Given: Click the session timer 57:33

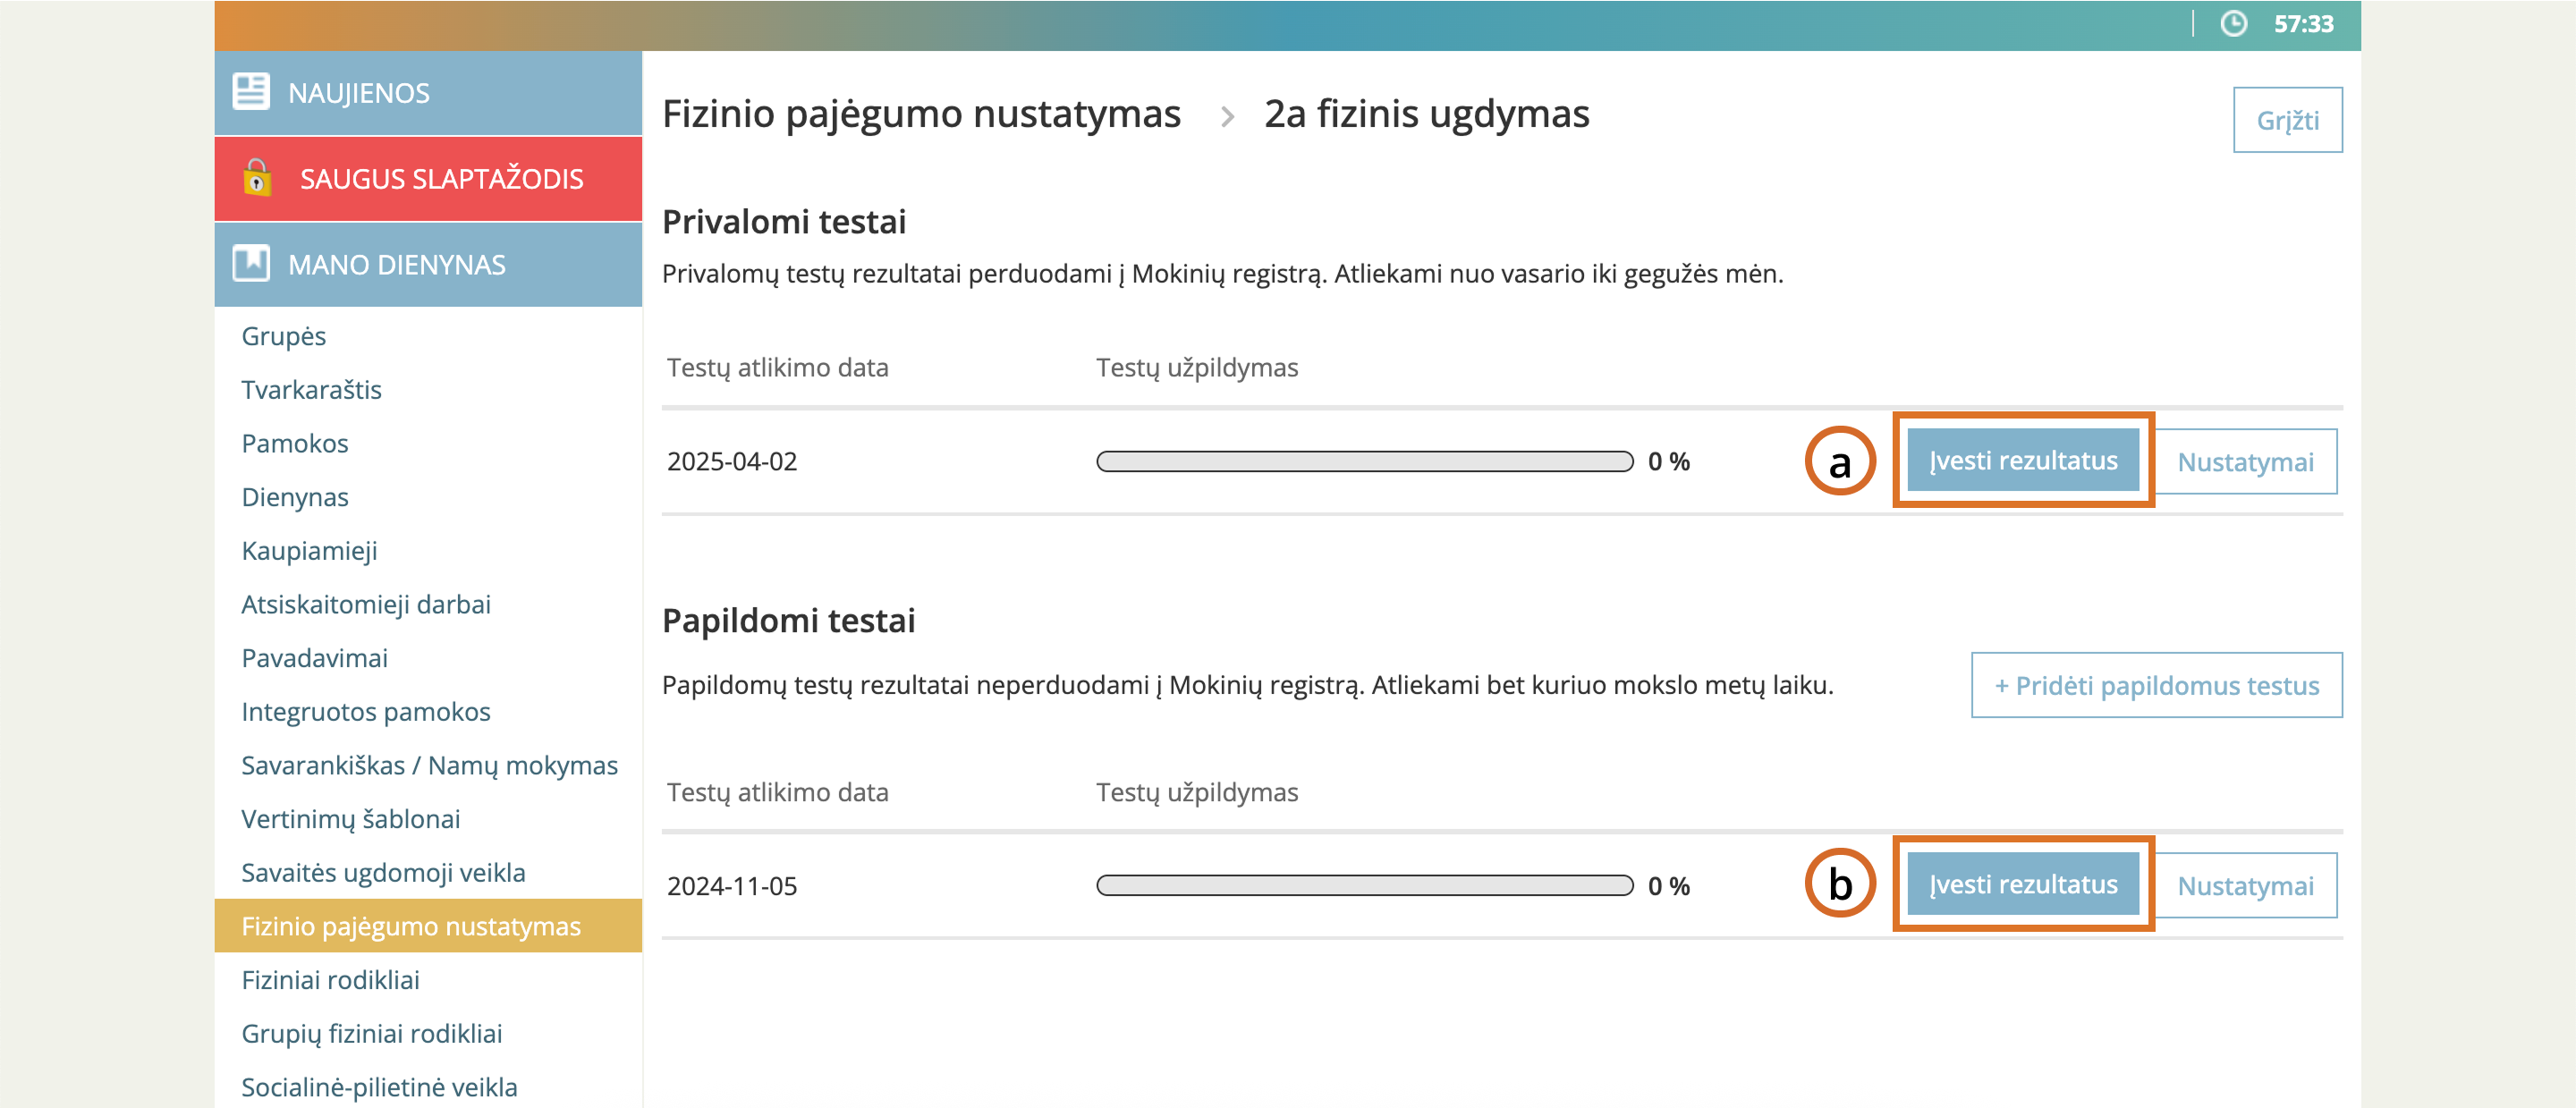Looking at the screenshot, I should (2303, 24).
